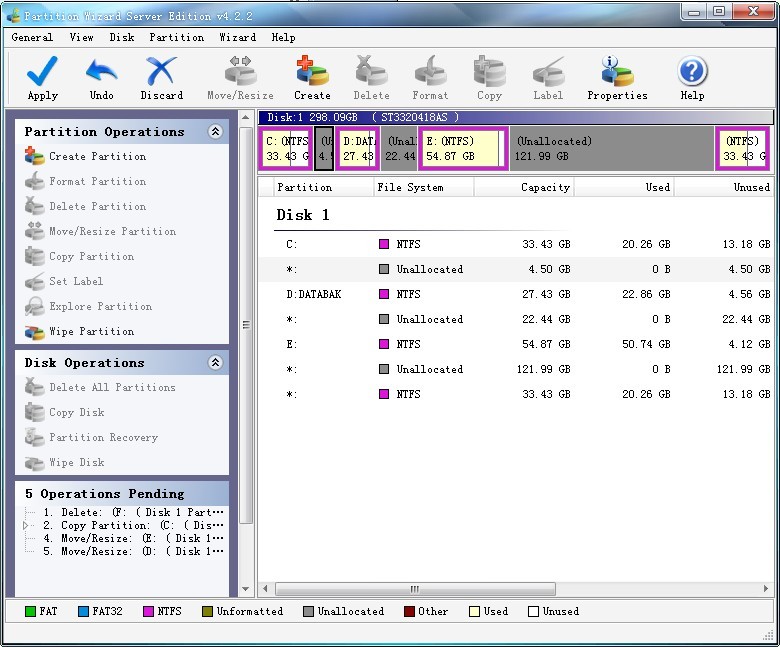The image size is (780, 647).
Task: Click the Delete Partition sidebar icon
Action: 34,206
